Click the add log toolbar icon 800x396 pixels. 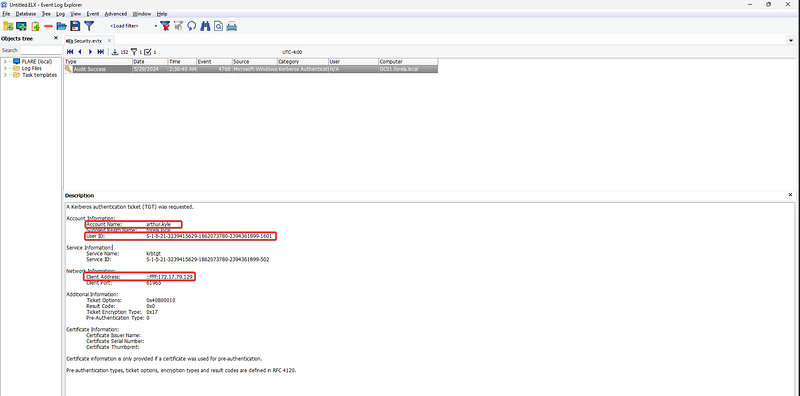point(35,26)
